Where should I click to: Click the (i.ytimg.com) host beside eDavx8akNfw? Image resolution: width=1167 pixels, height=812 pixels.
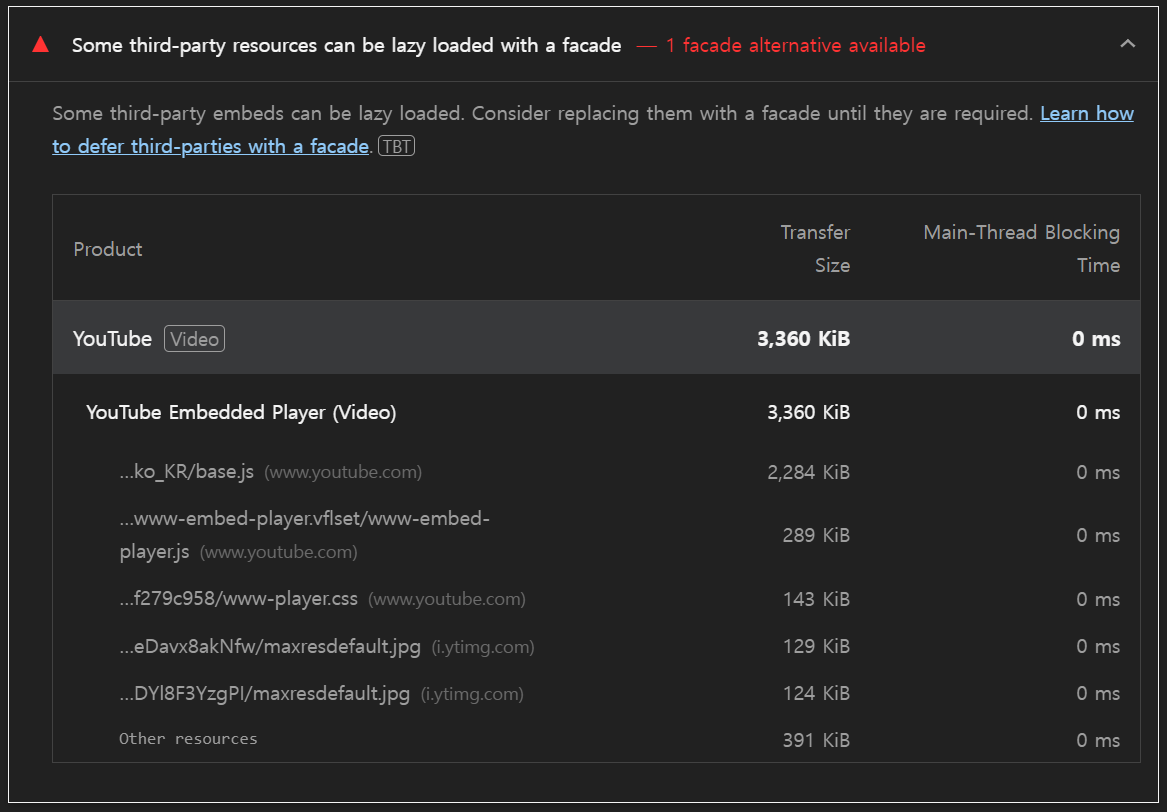click(483, 647)
